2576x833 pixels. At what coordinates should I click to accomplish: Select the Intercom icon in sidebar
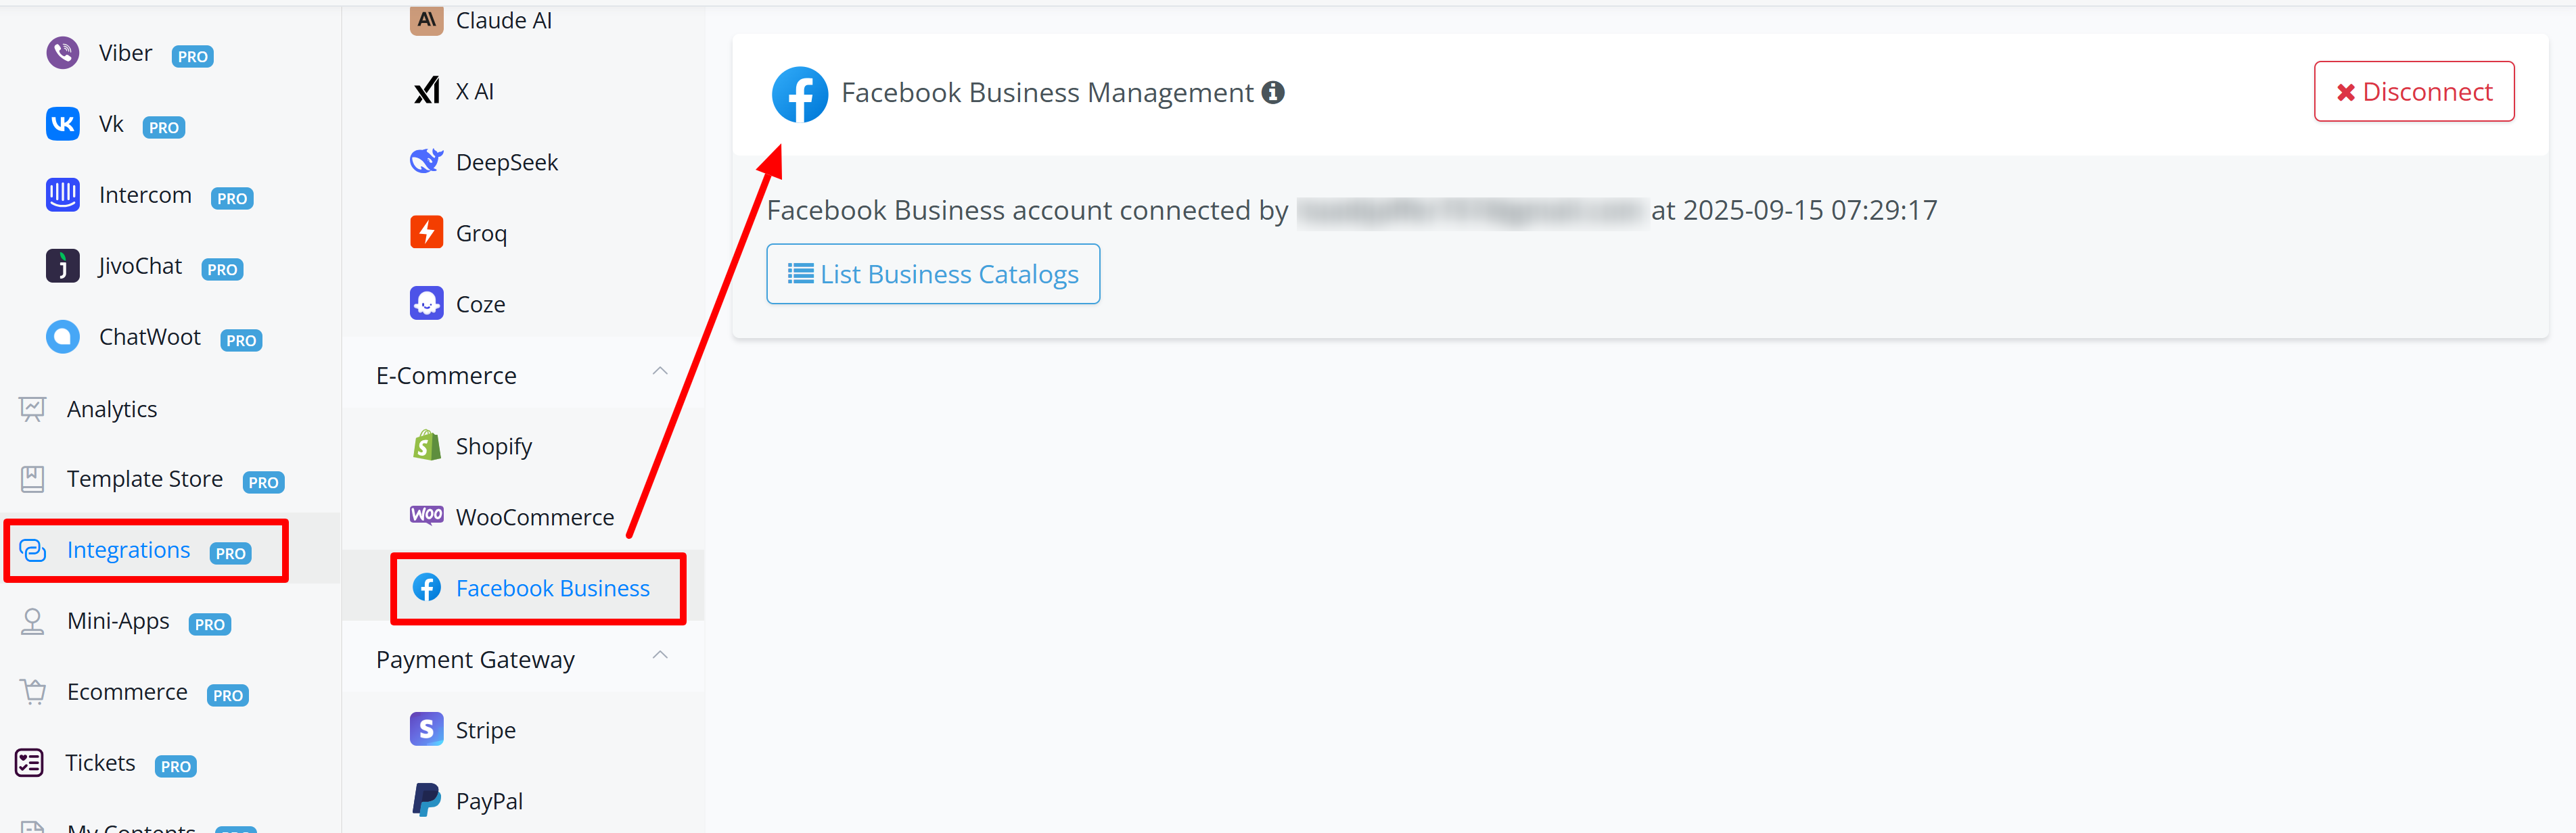62,195
